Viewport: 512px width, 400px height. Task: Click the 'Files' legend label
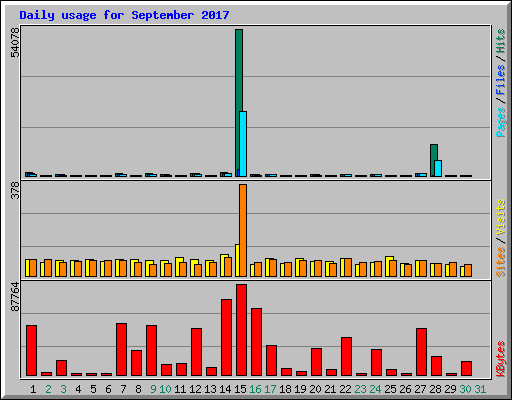500,80
